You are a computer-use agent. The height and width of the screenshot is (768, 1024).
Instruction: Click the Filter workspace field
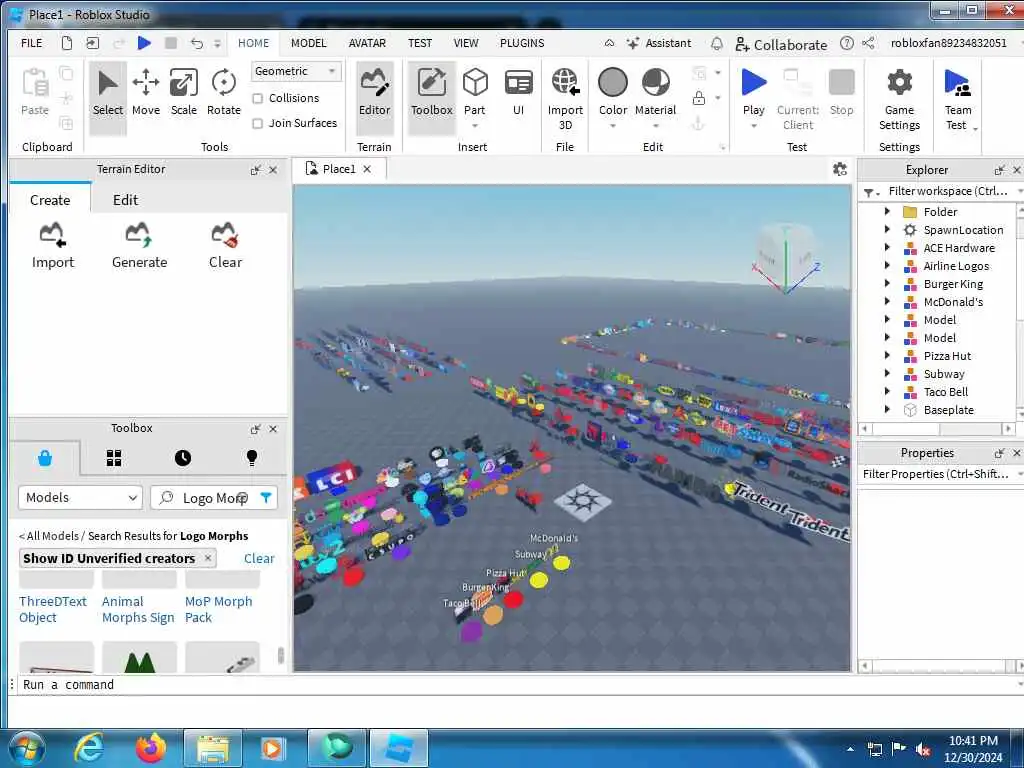click(x=947, y=191)
